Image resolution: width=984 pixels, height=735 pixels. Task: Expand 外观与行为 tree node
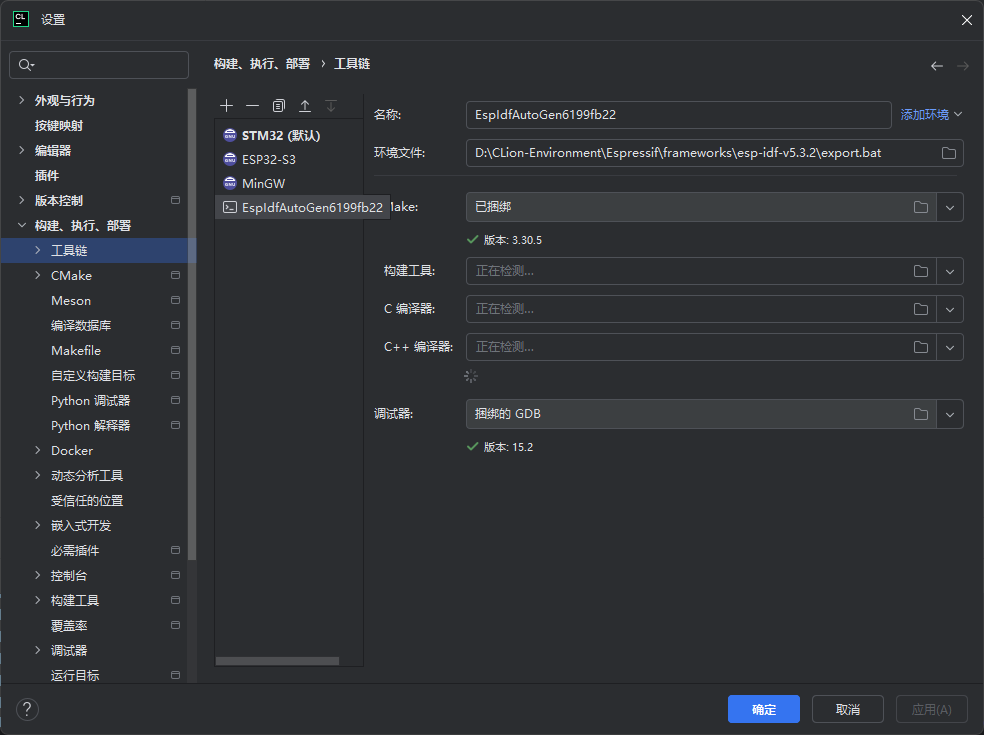point(22,100)
